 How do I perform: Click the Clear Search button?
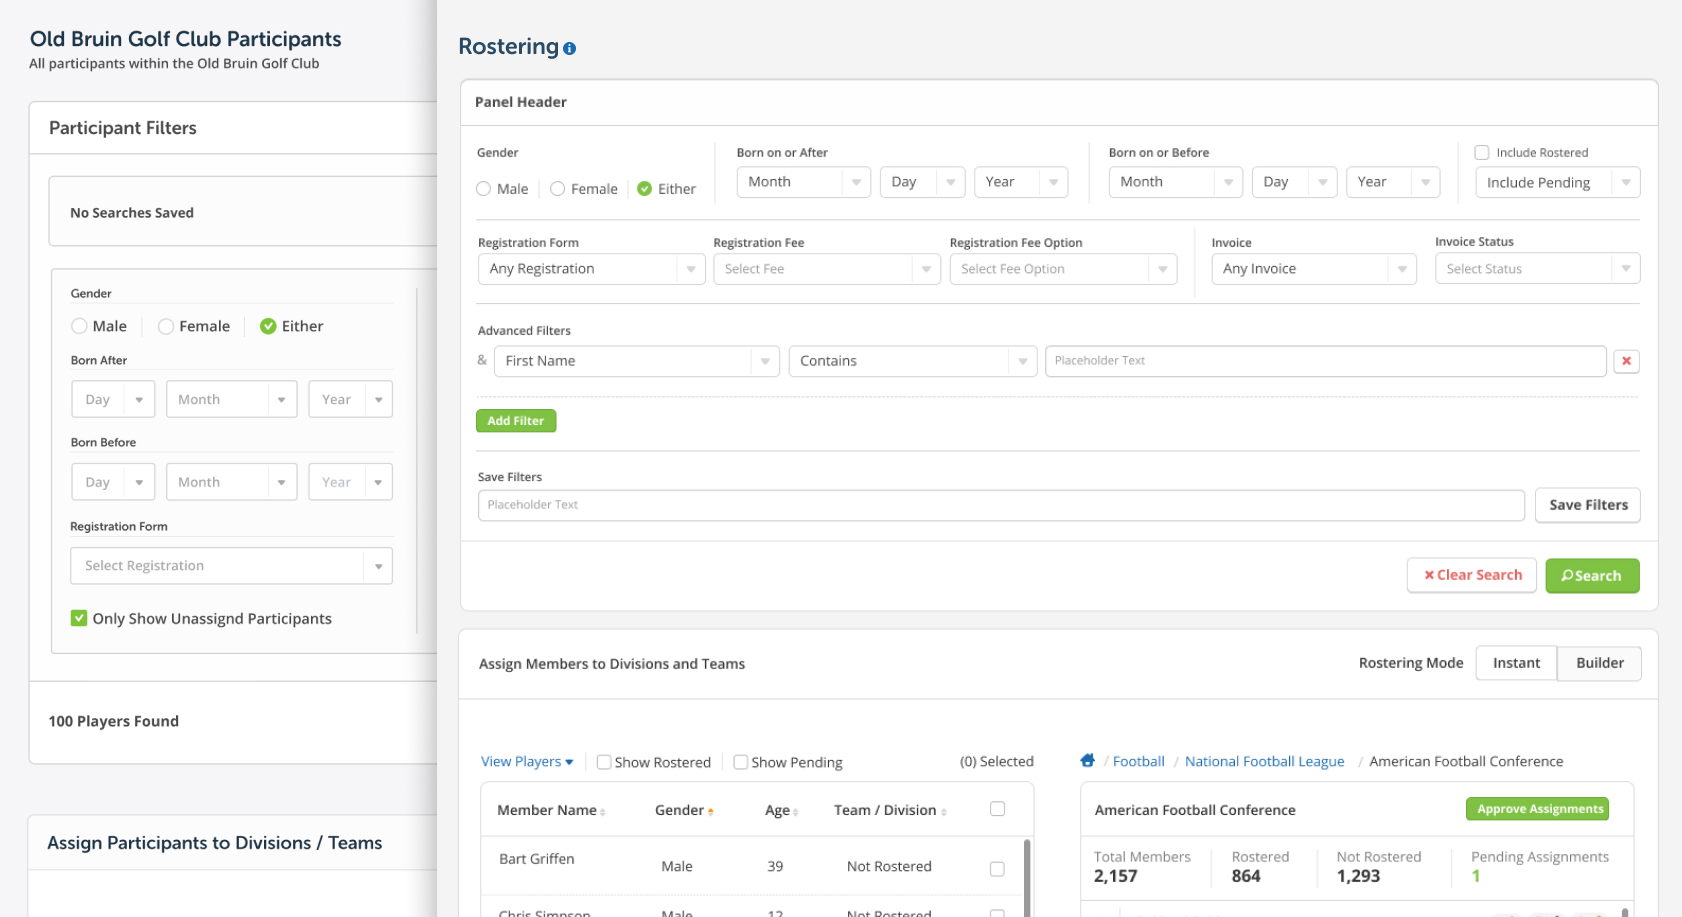pyautogui.click(x=1471, y=576)
